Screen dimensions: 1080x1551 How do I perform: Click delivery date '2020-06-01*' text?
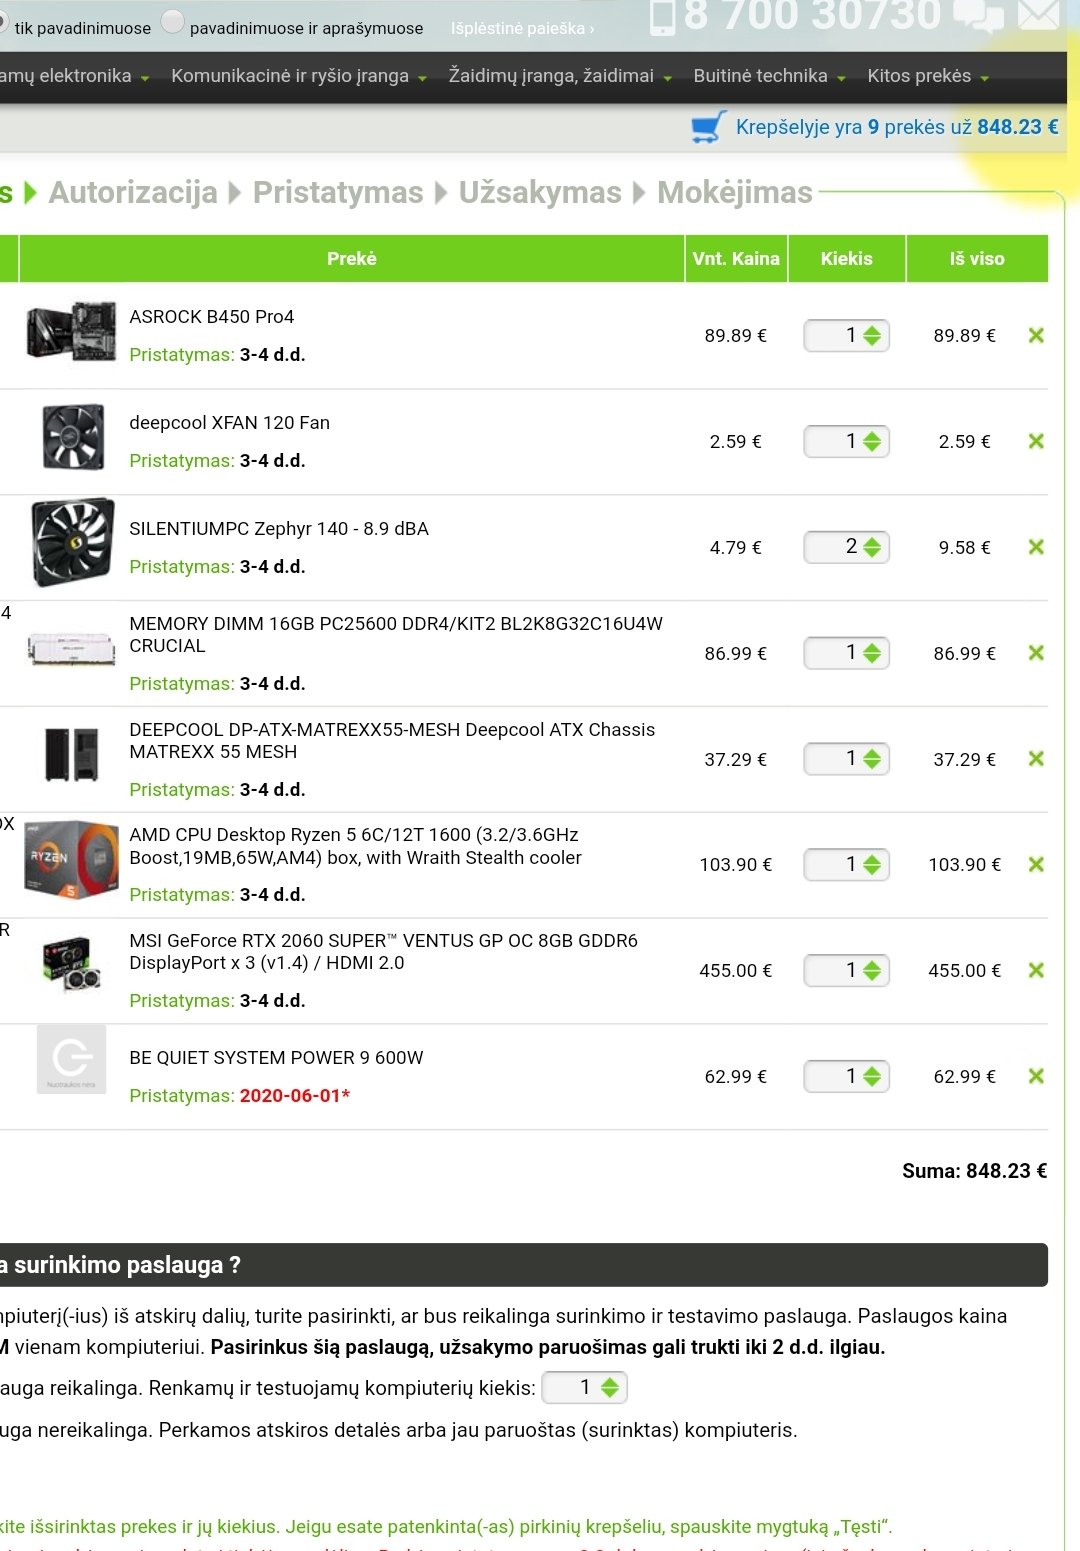coord(295,1096)
